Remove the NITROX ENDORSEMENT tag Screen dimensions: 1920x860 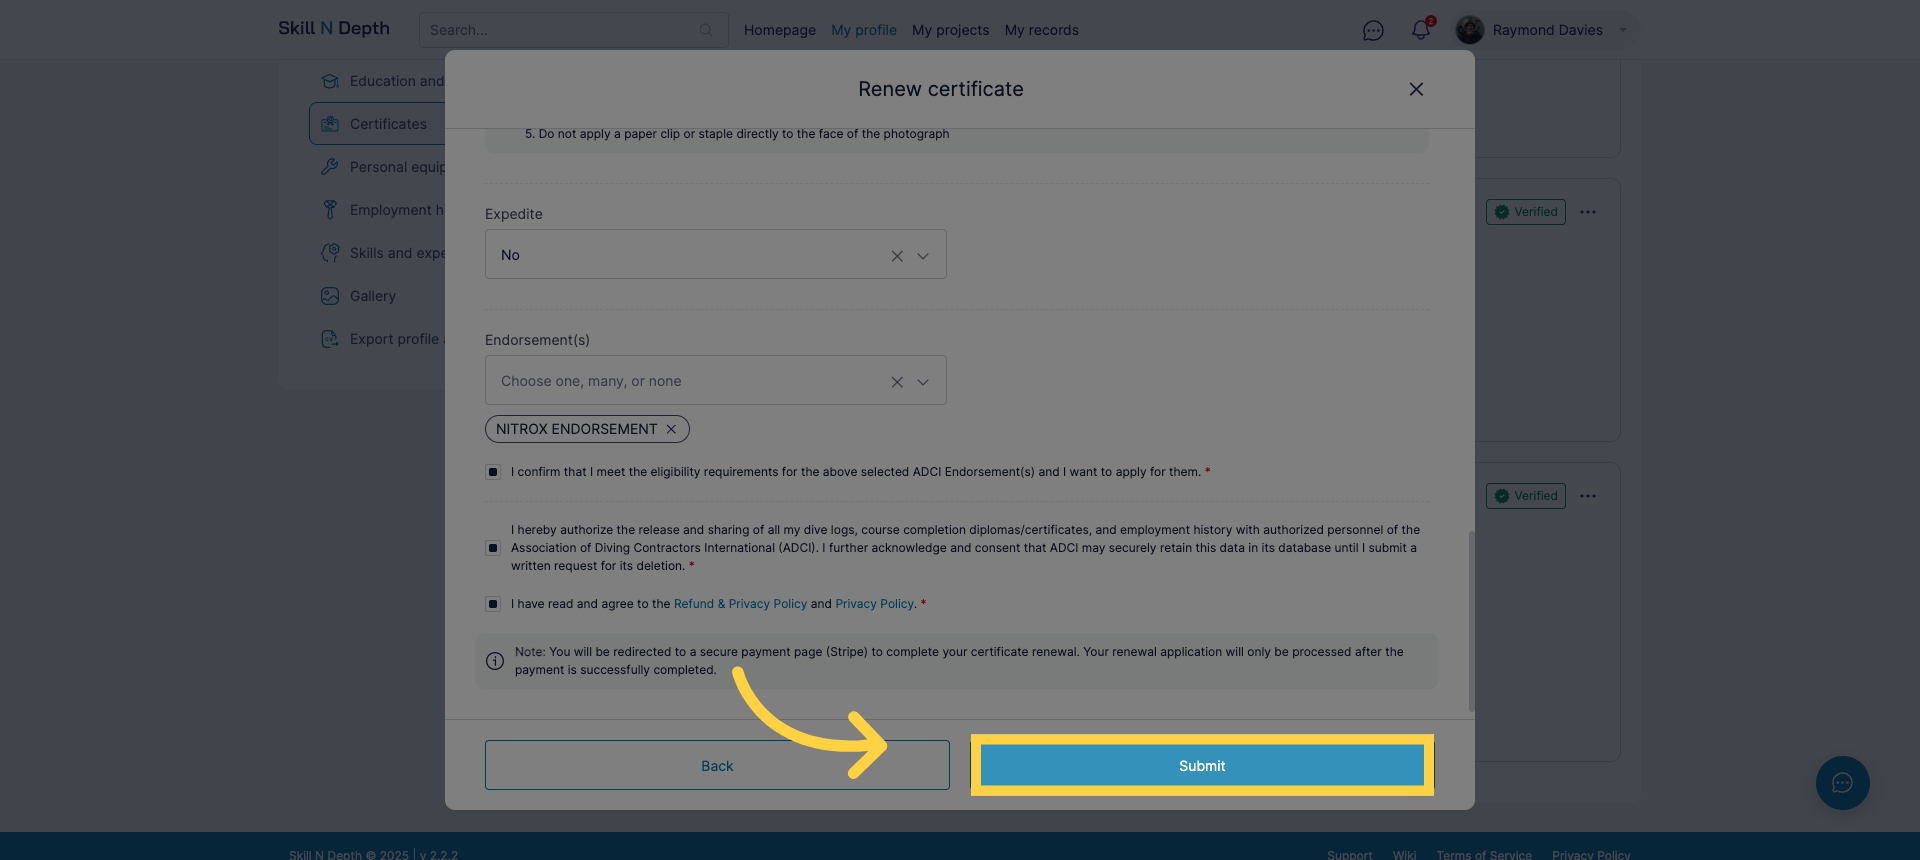tap(671, 428)
